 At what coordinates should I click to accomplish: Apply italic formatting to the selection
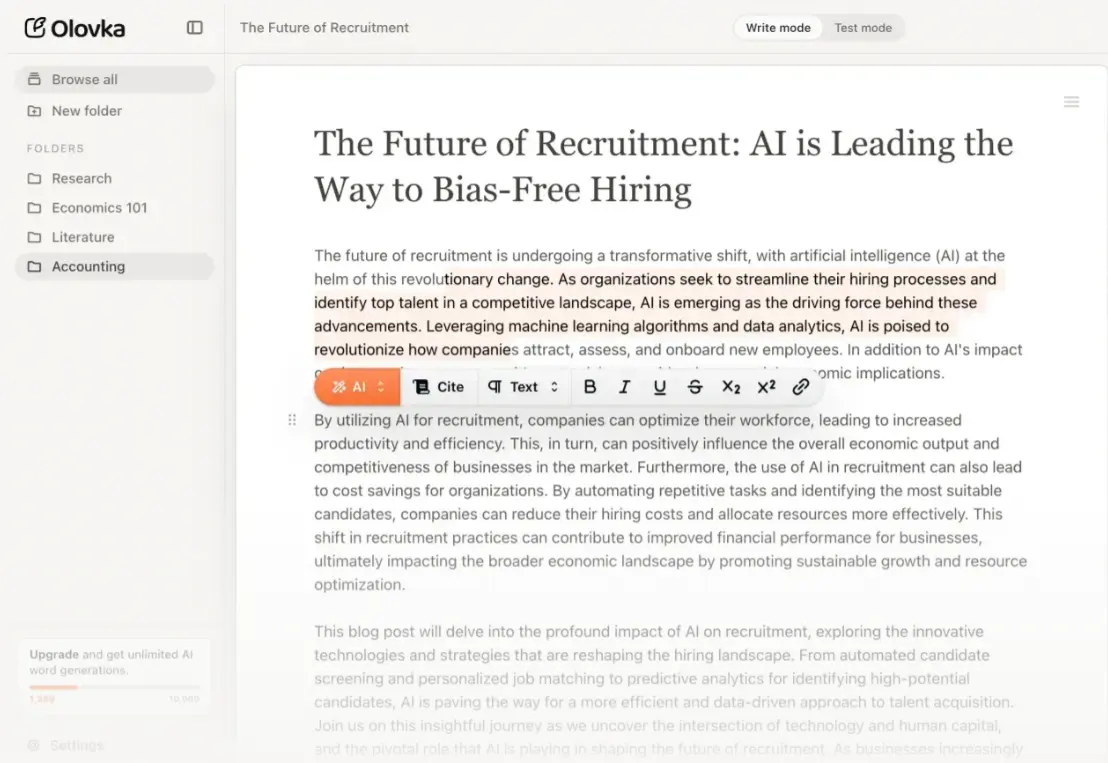tap(624, 386)
